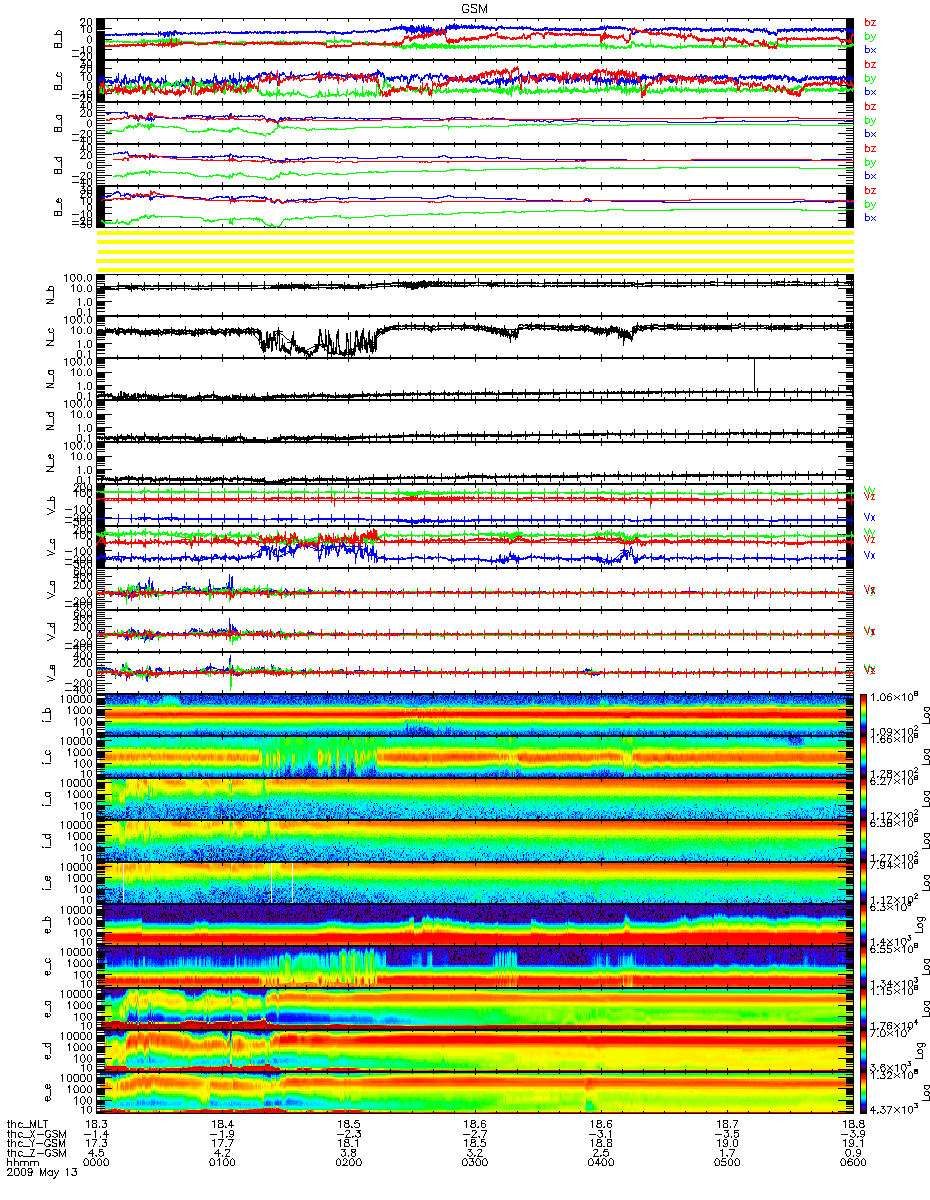The height and width of the screenshot is (1200, 930).
Task: Click the 0.9 Z-GSM value
Action: [x=855, y=1153]
